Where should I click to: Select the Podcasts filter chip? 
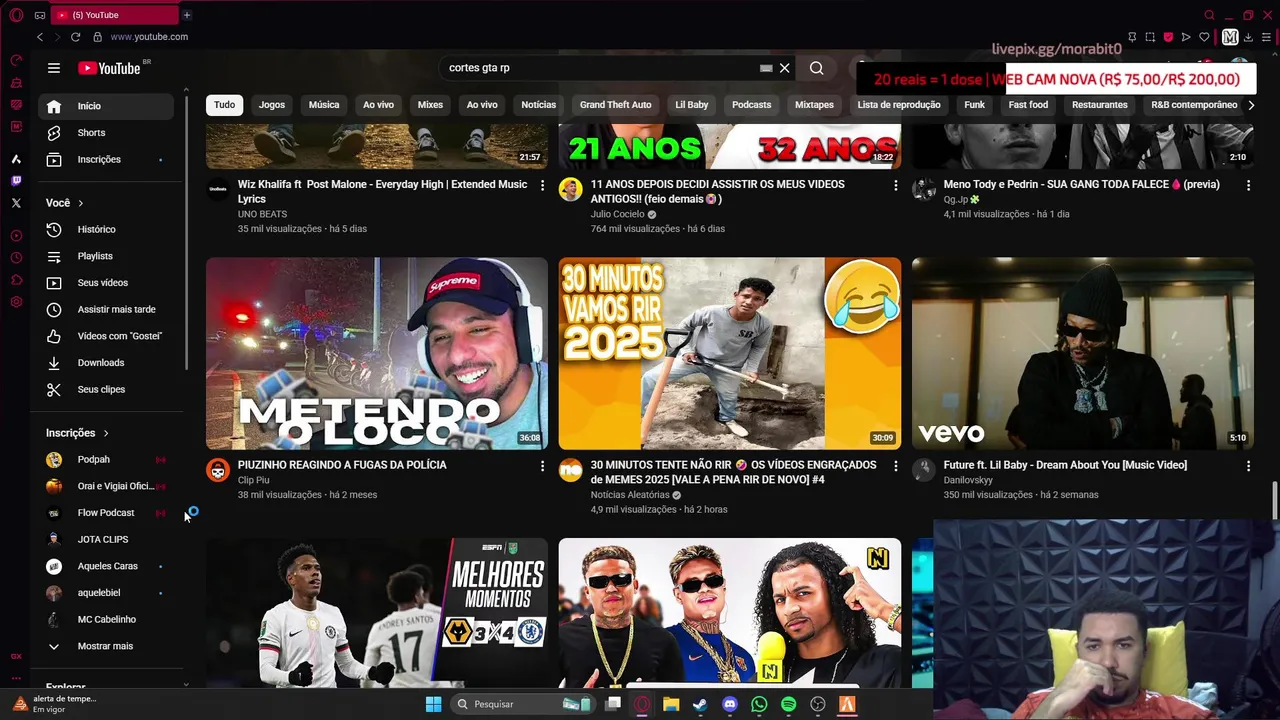(x=751, y=105)
